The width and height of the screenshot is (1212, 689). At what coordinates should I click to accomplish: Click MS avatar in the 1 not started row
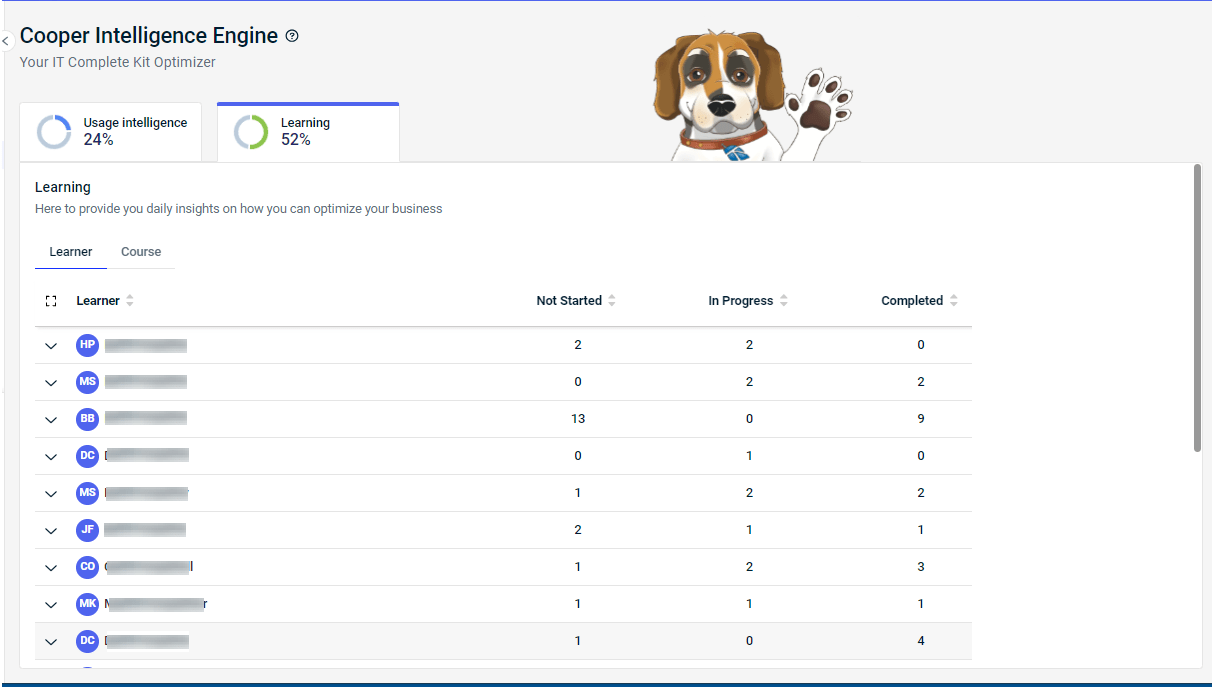(x=88, y=493)
